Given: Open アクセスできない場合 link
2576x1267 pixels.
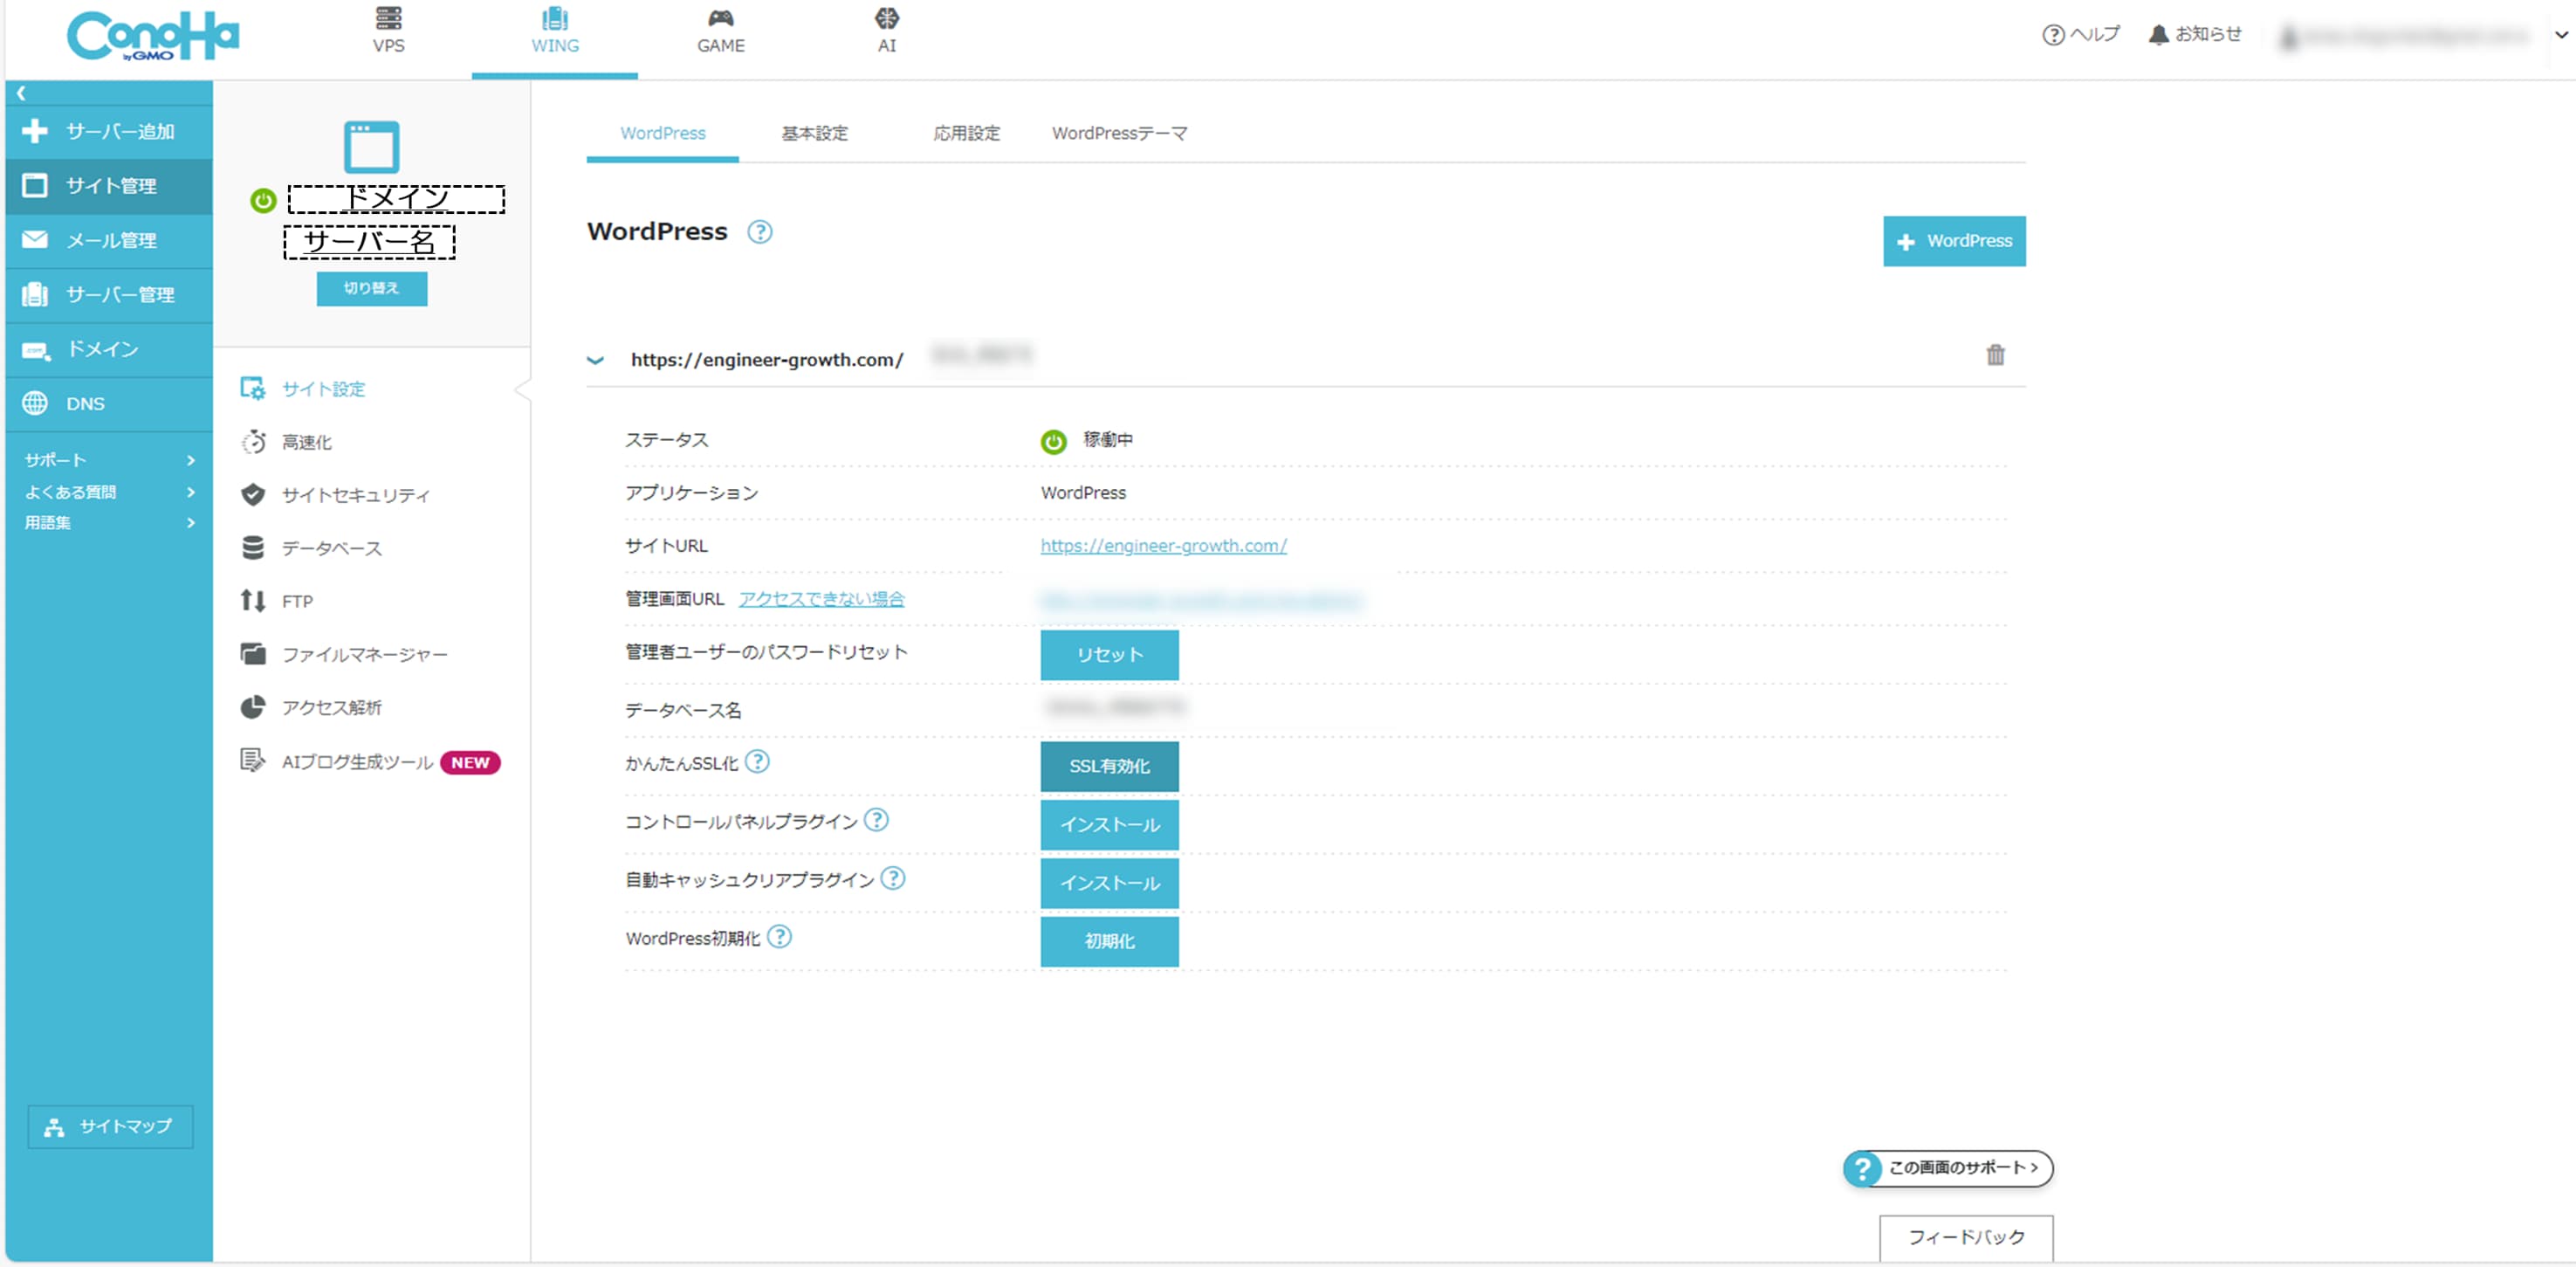Looking at the screenshot, I should tap(821, 599).
